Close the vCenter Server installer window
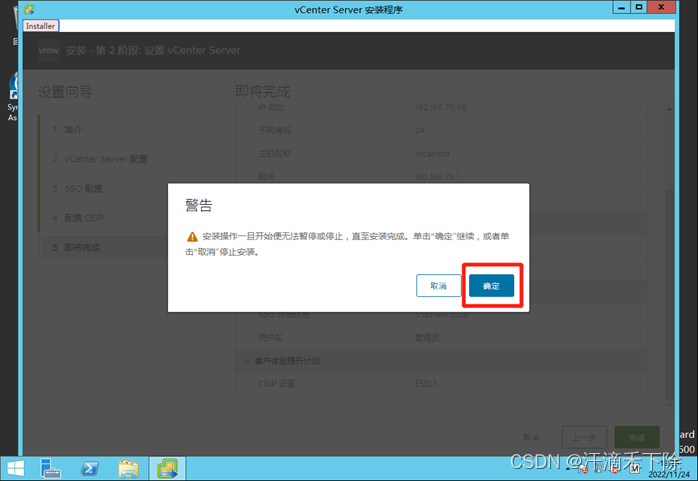The image size is (698, 481). pyautogui.click(x=661, y=7)
